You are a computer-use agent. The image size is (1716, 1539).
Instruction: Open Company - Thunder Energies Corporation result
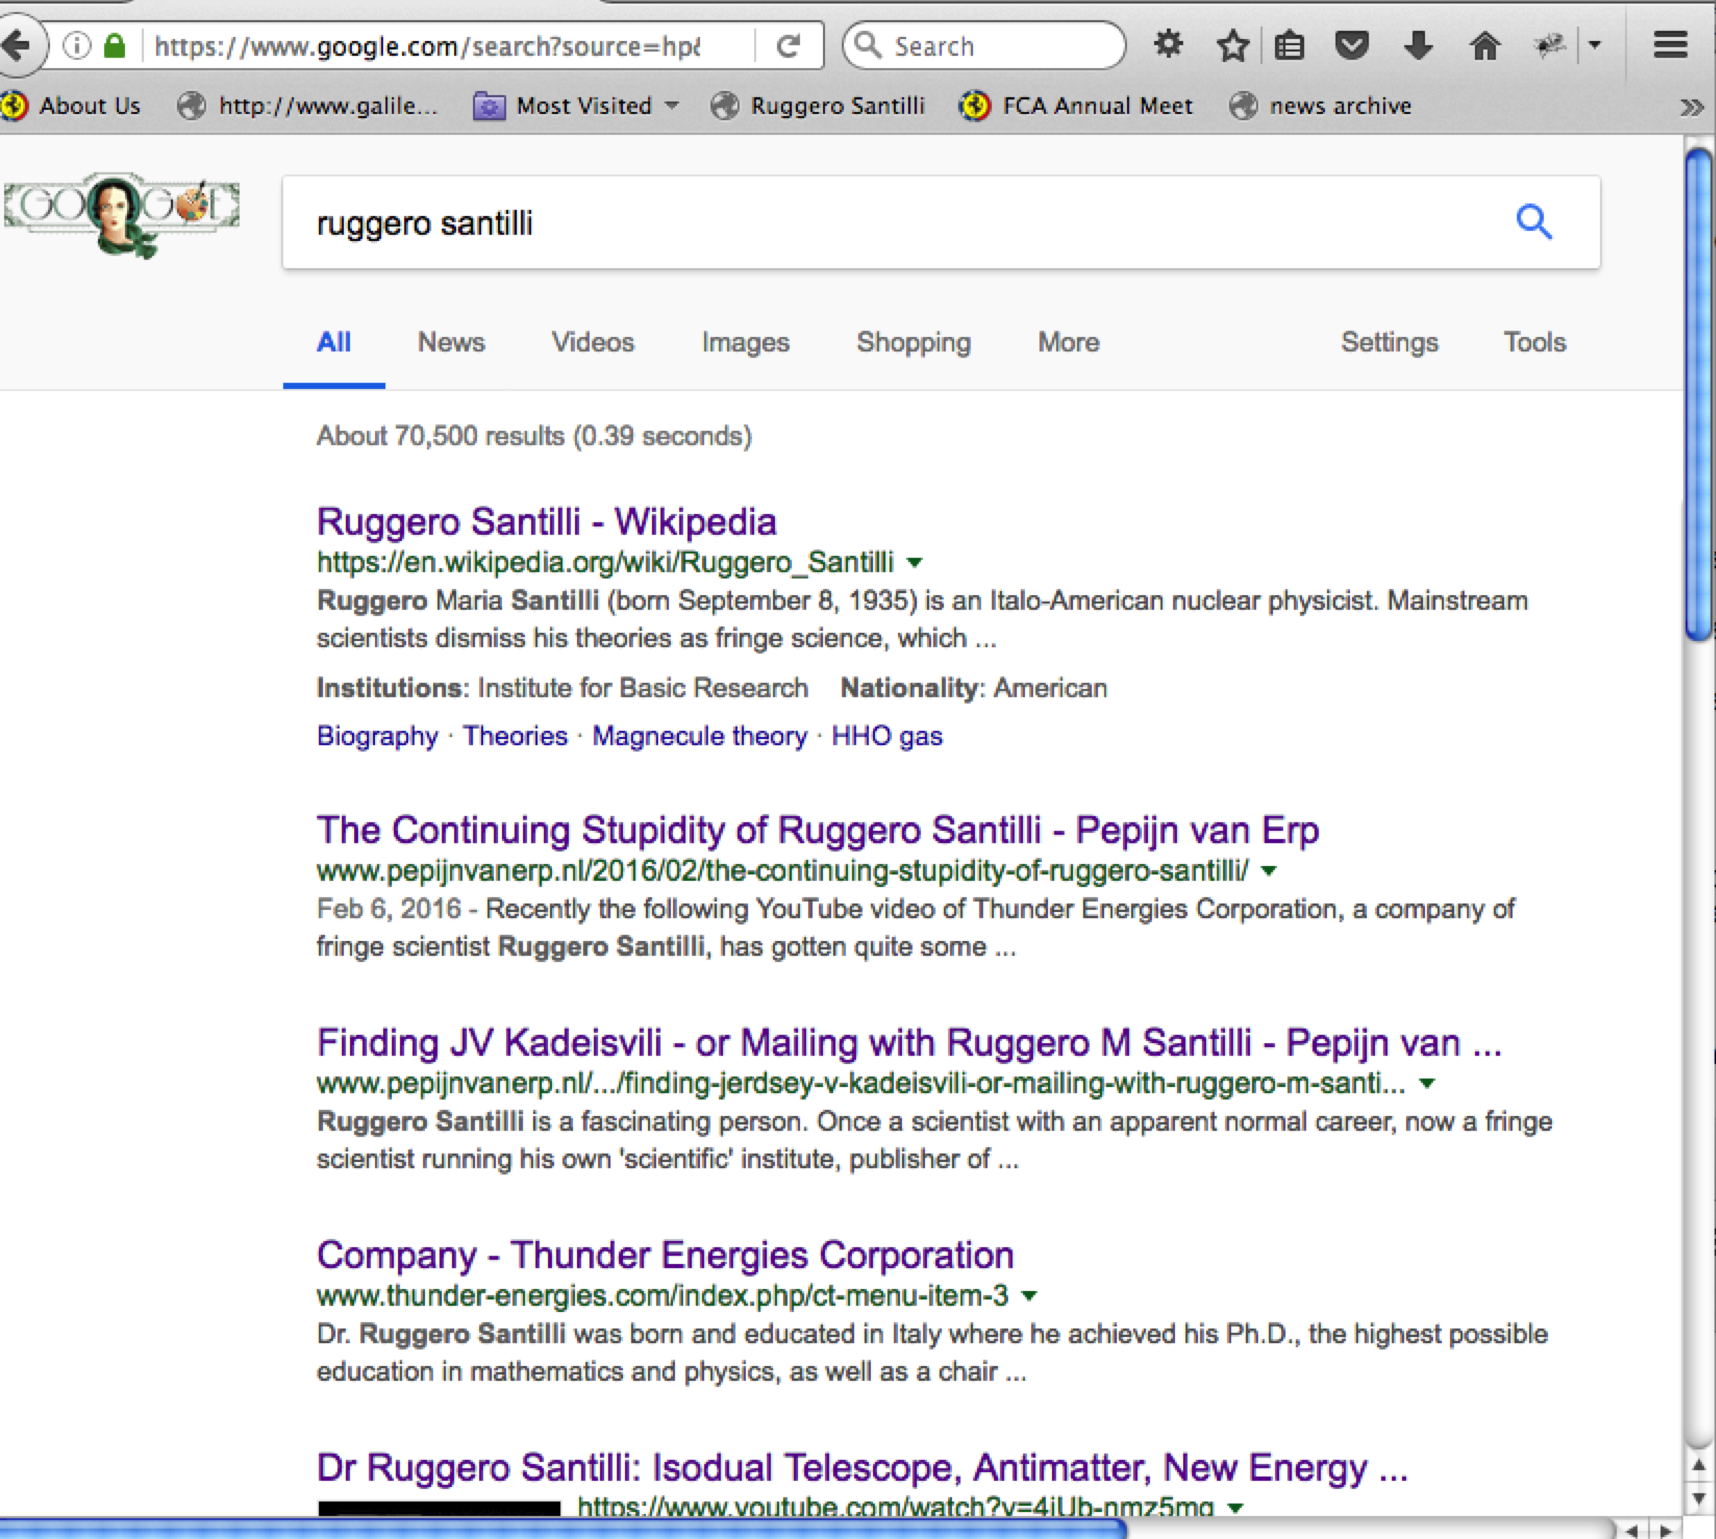665,1255
